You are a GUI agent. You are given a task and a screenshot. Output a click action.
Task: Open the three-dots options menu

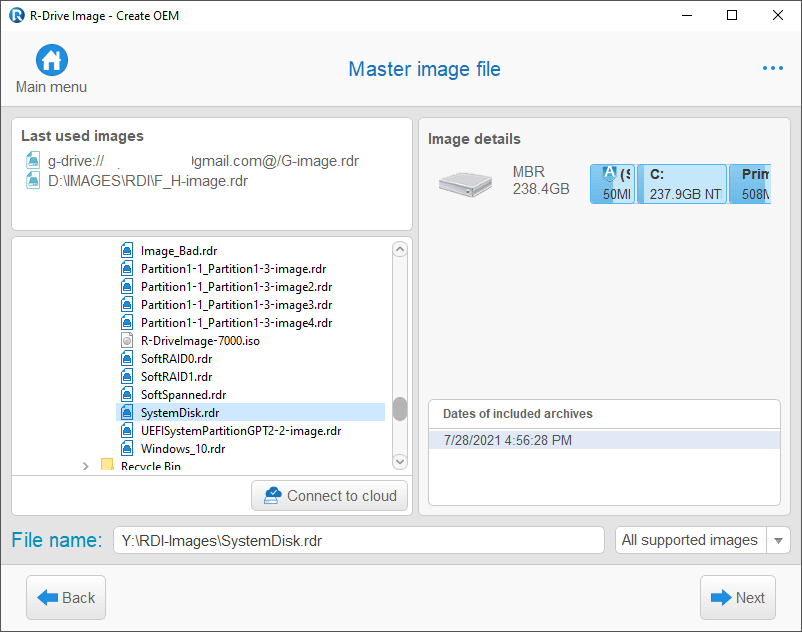[772, 68]
